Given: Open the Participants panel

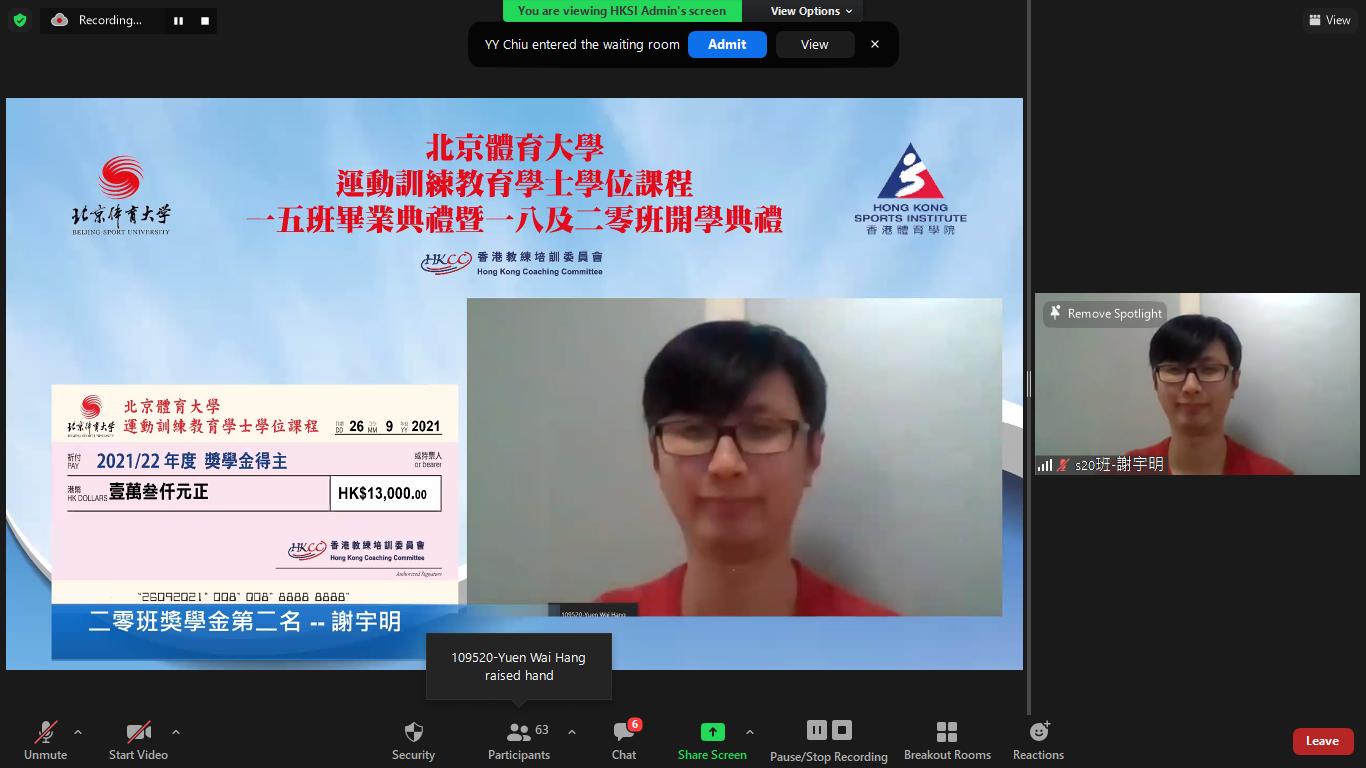Looking at the screenshot, I should (x=519, y=741).
